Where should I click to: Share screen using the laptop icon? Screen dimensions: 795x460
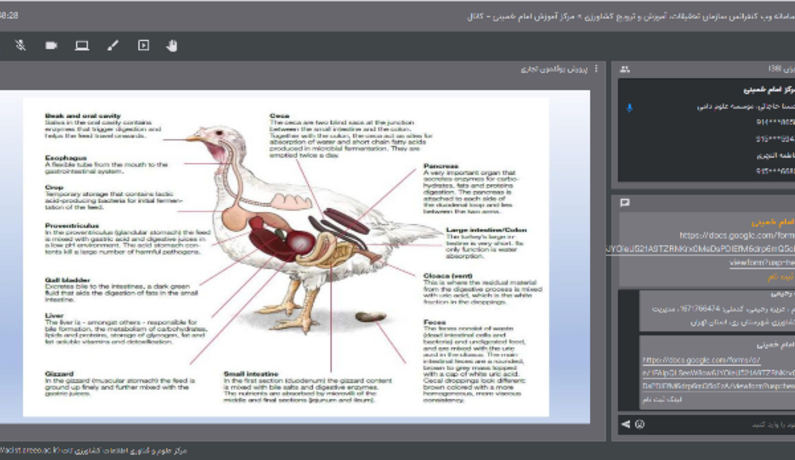[x=82, y=46]
